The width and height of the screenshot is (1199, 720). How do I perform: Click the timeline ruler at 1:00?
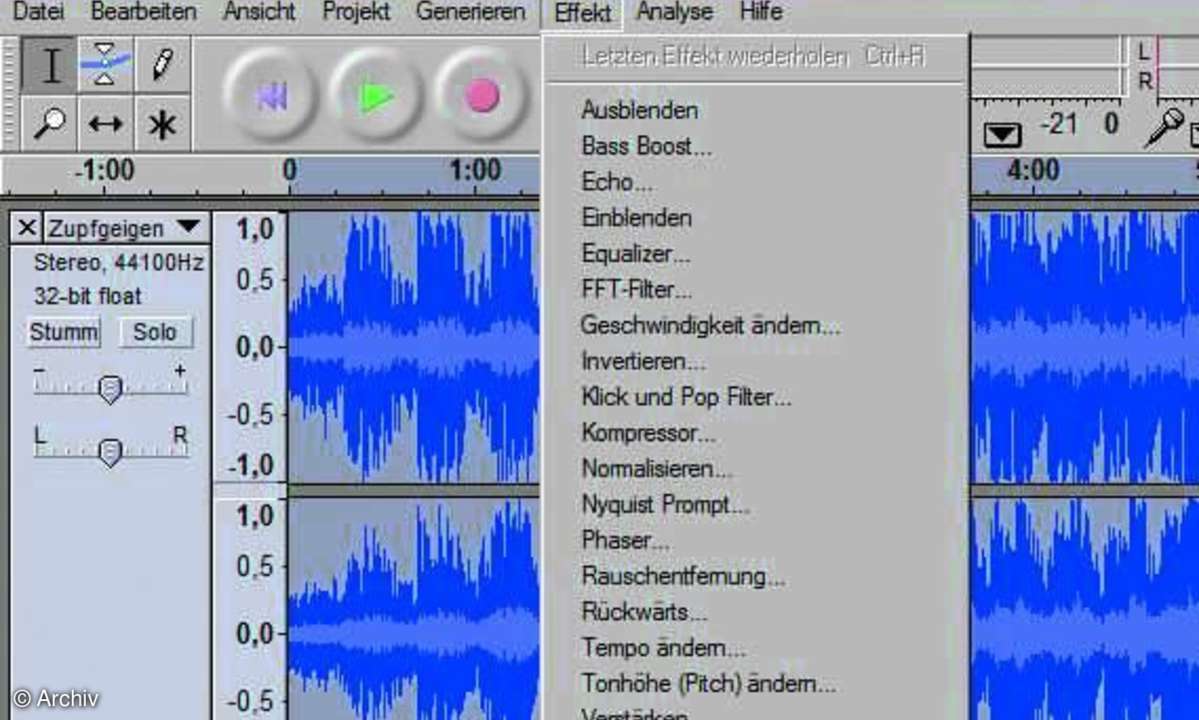click(475, 170)
